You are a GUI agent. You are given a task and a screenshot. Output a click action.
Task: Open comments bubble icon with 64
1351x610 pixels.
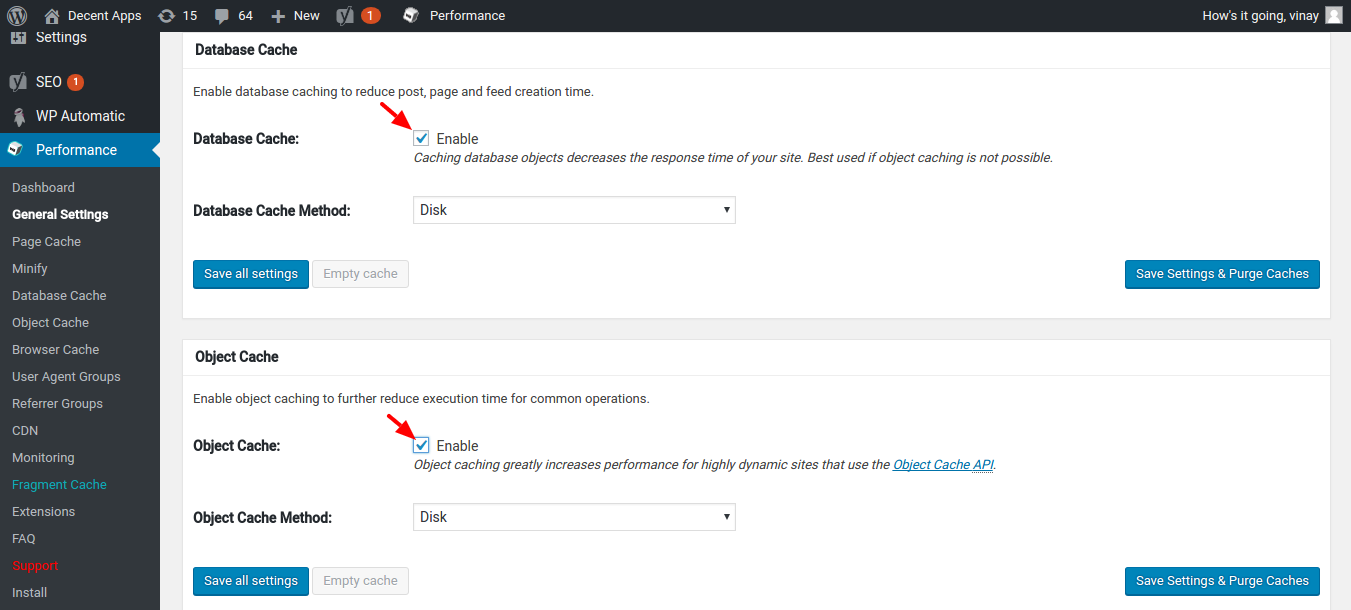pyautogui.click(x=221, y=16)
